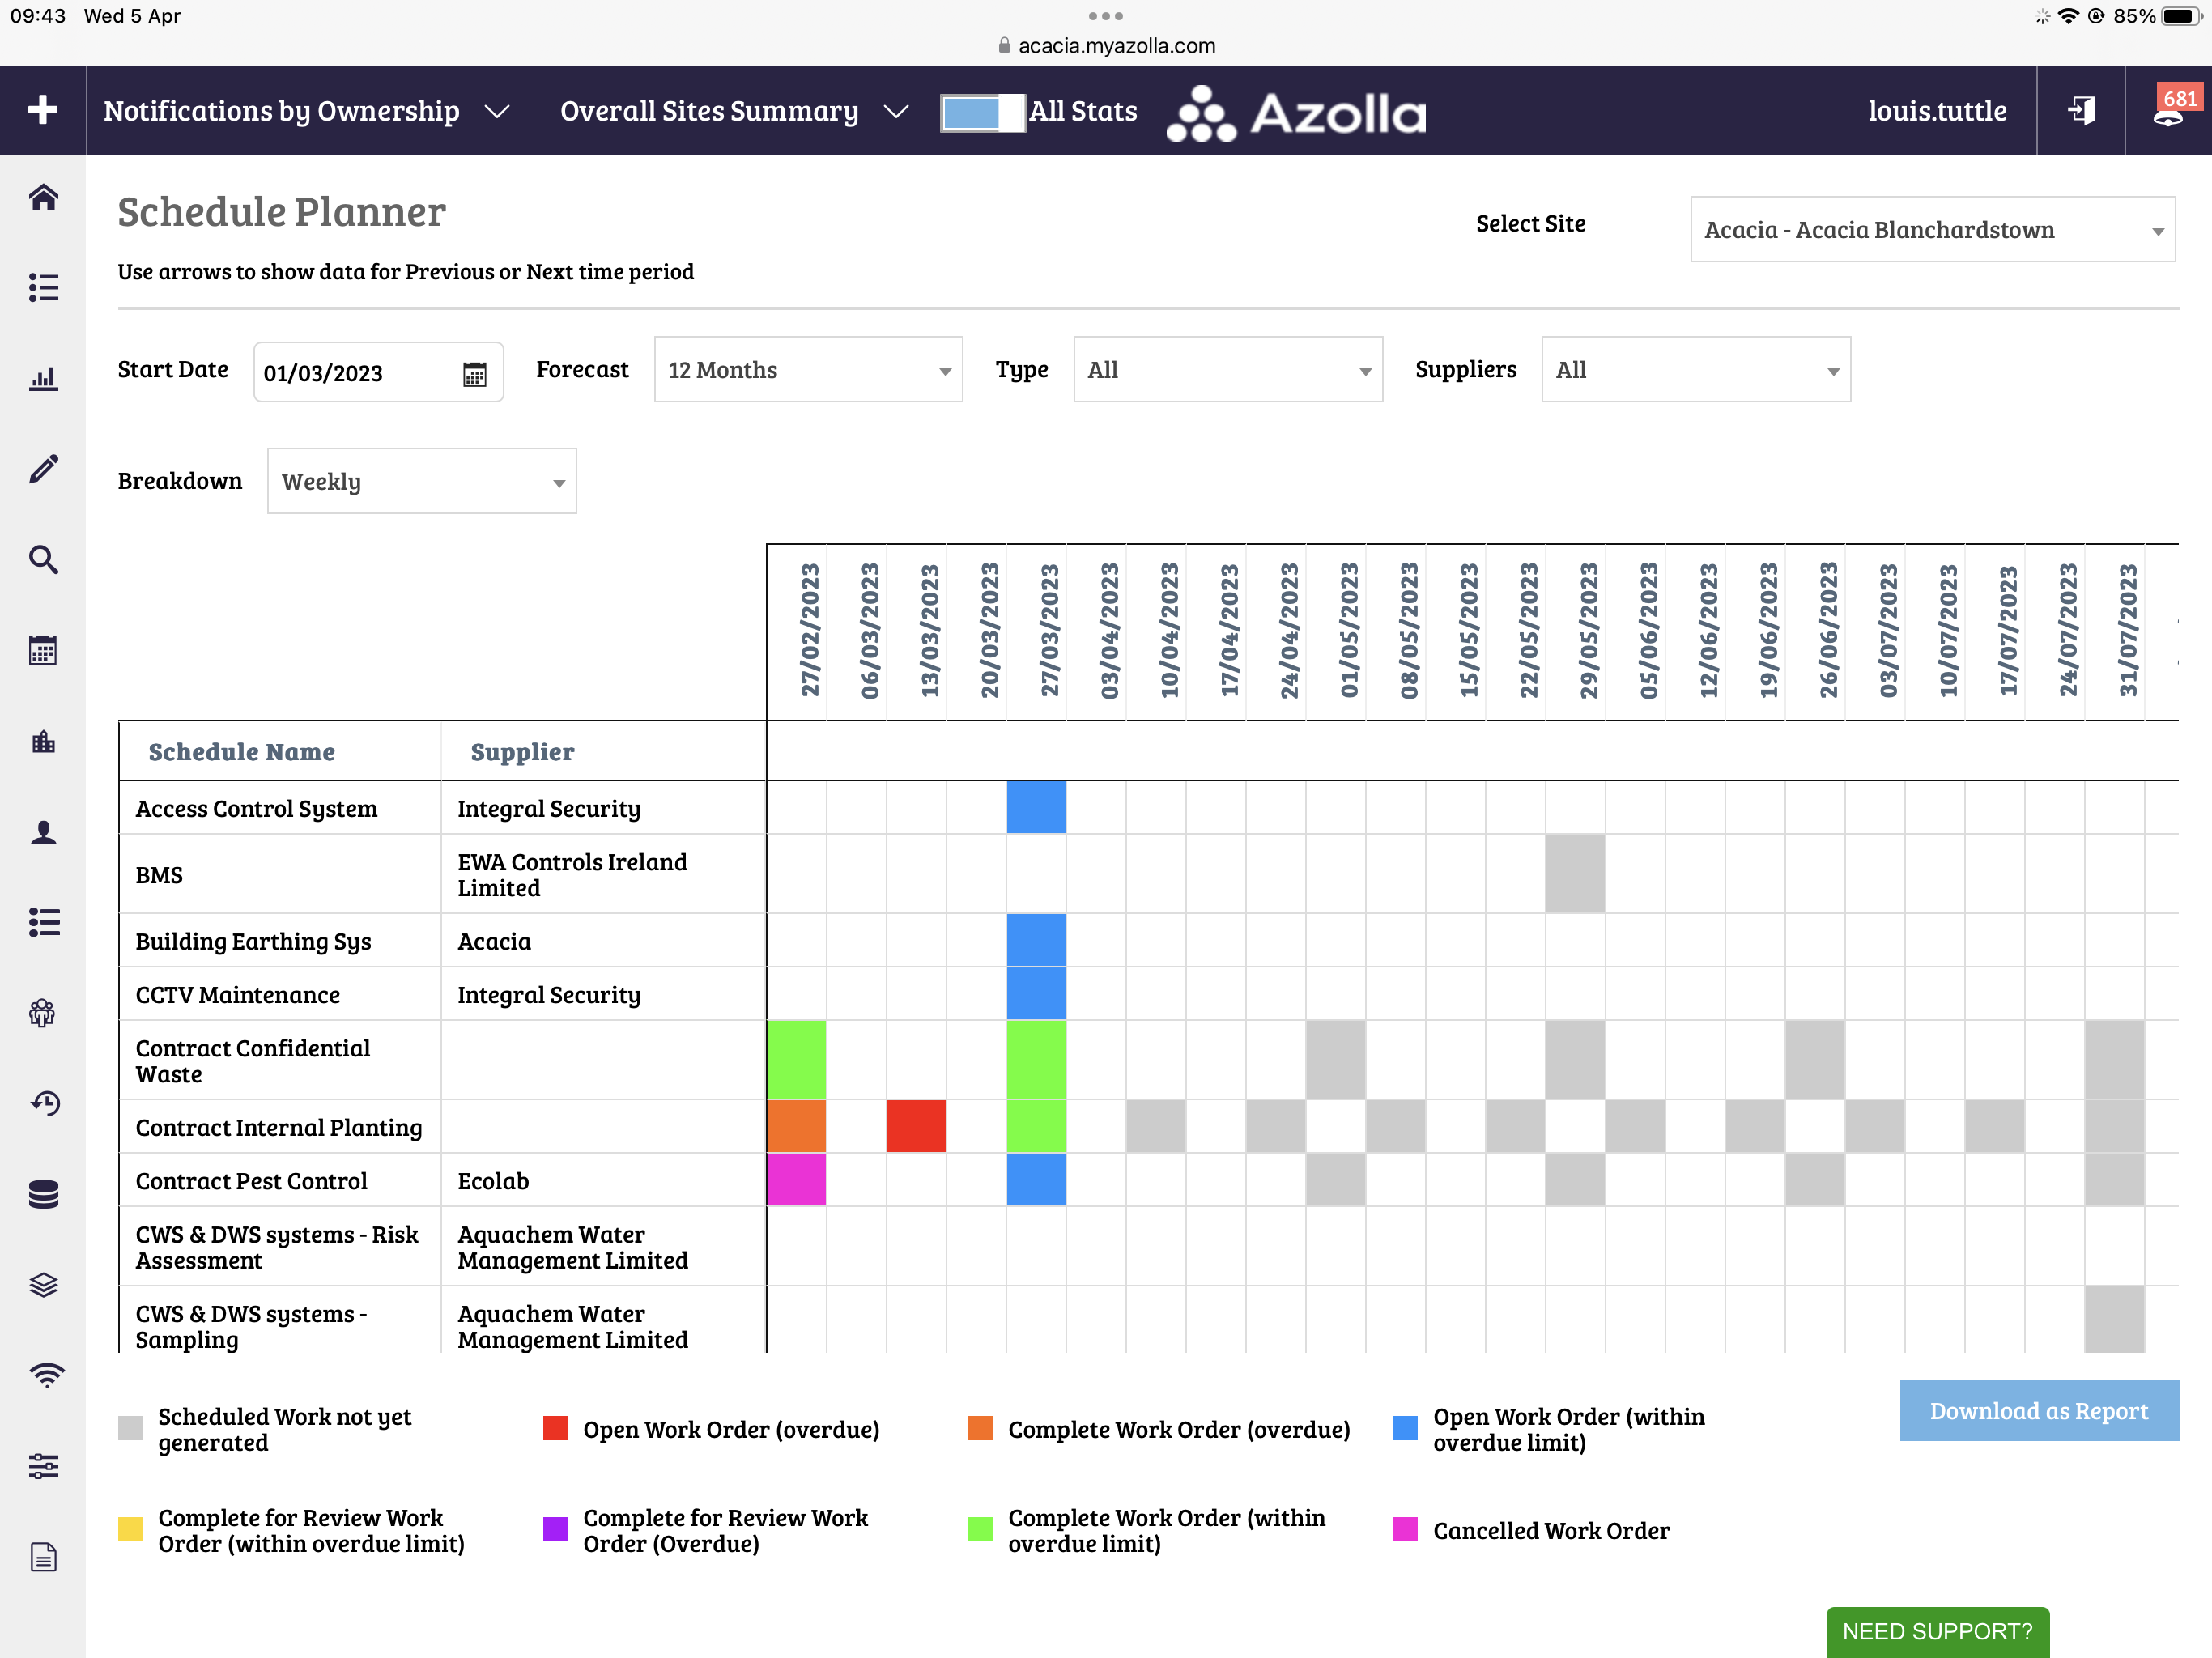The width and height of the screenshot is (2212, 1658).
Task: Open the notifications bell showing 681 alerts
Action: click(2168, 113)
